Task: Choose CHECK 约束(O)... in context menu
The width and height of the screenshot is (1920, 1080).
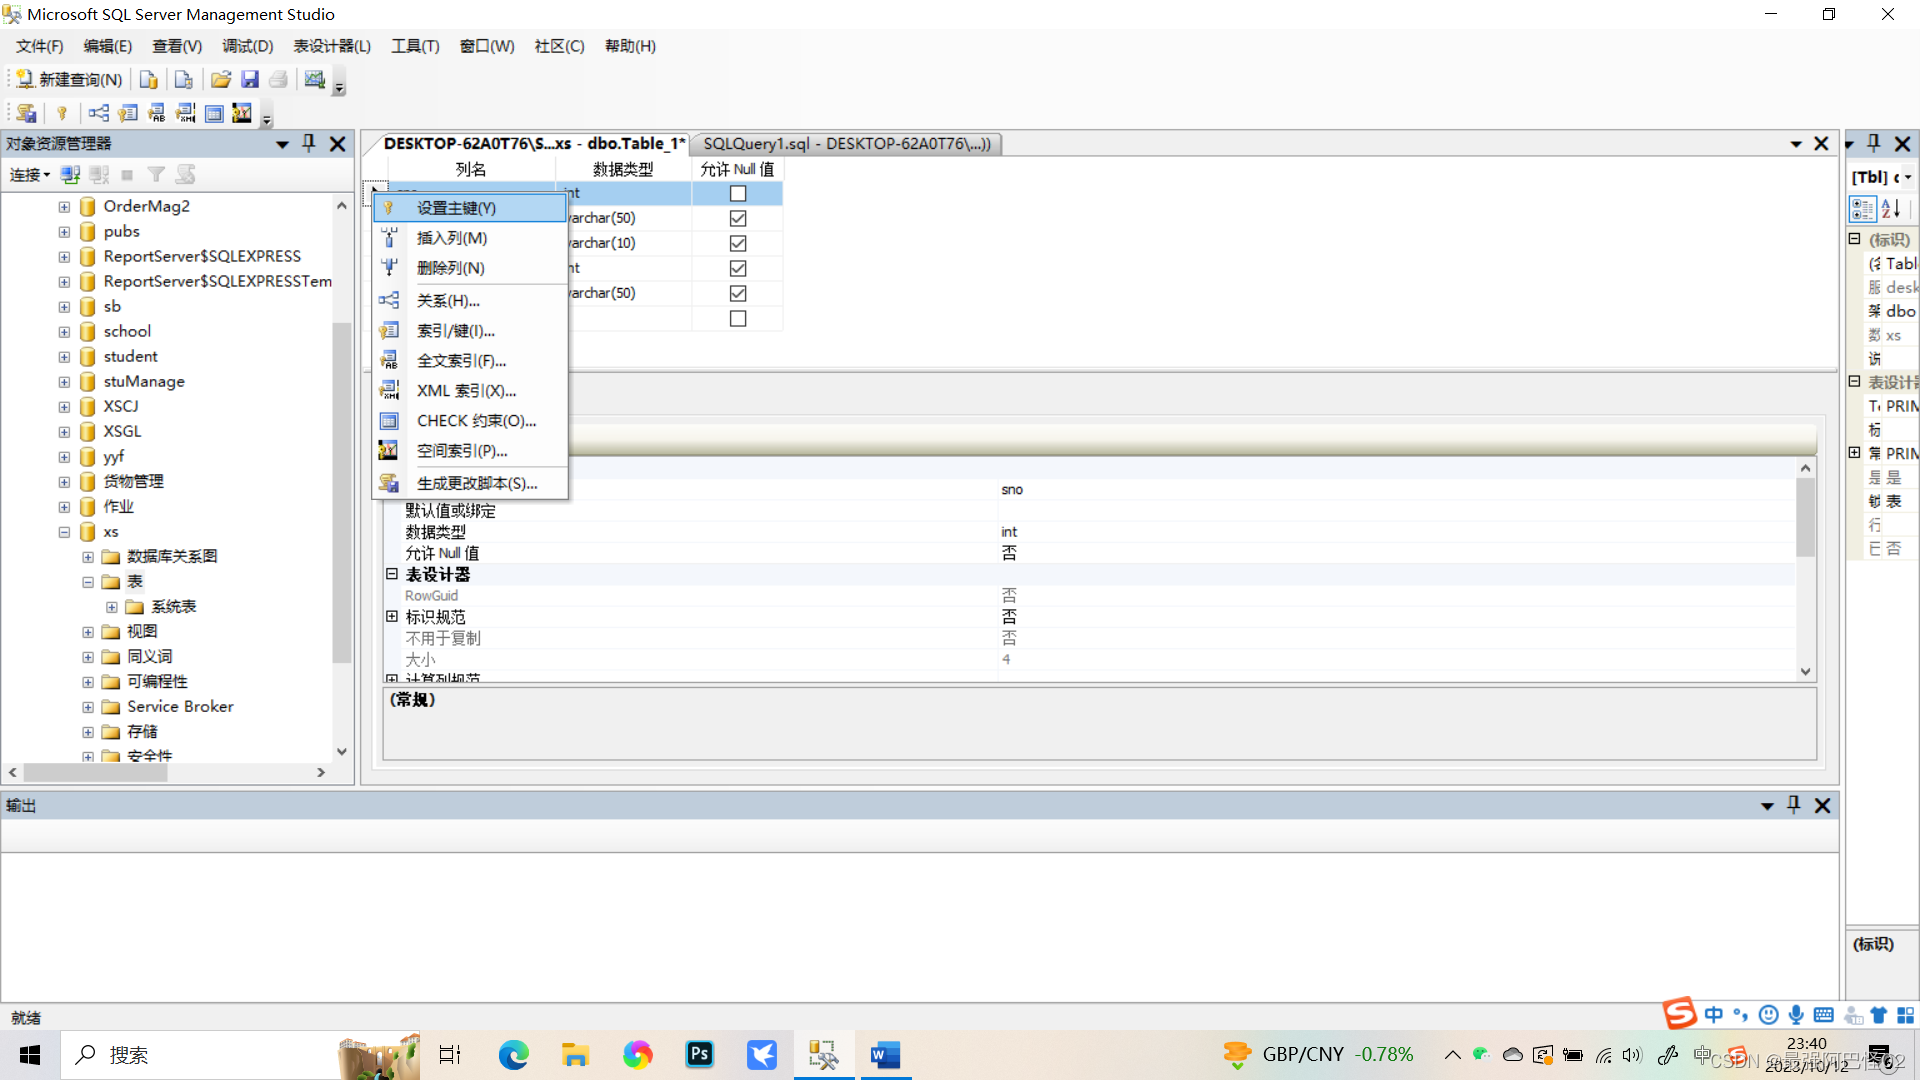Action: 470,421
